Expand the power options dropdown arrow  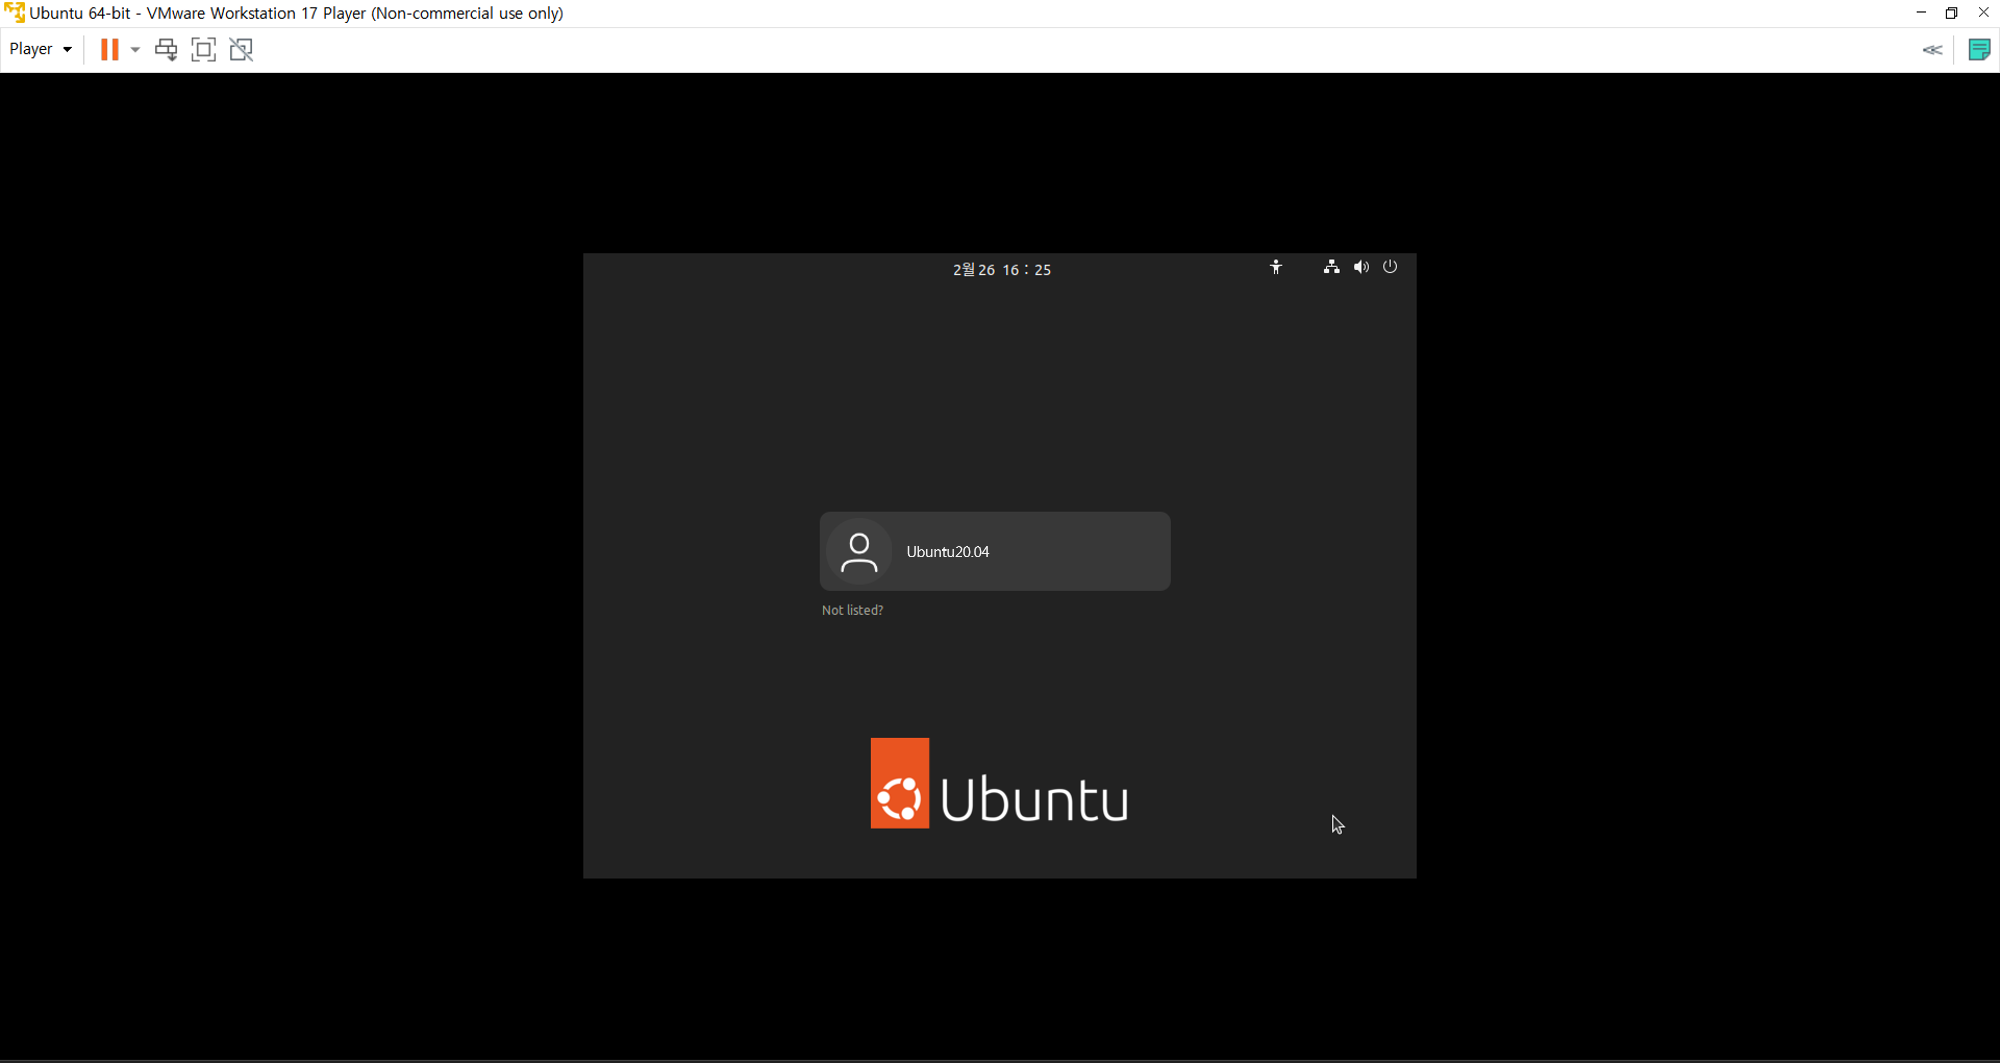(135, 49)
